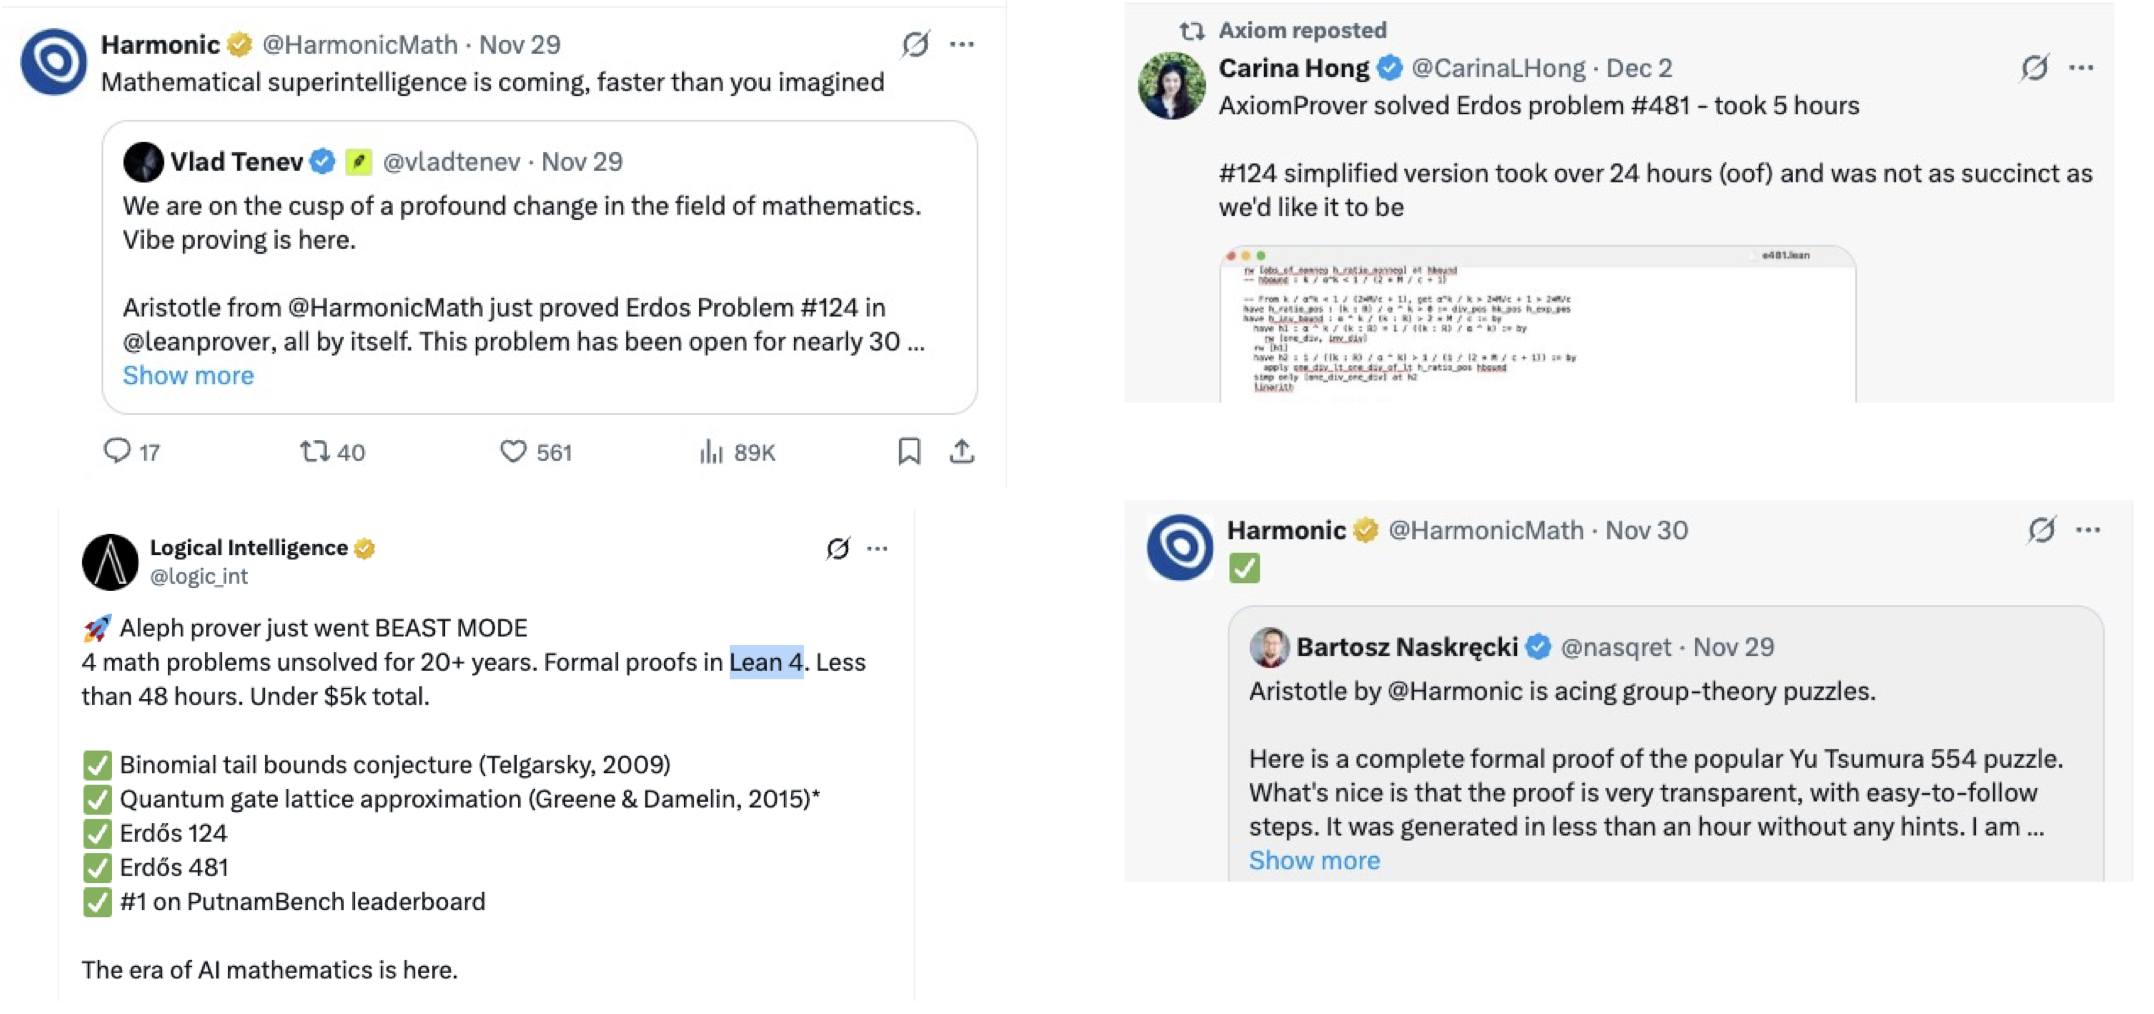The height and width of the screenshot is (1014, 2154).
Task: Open more options on Harmonic Nov 30 tweet
Action: pyautogui.click(x=2088, y=530)
